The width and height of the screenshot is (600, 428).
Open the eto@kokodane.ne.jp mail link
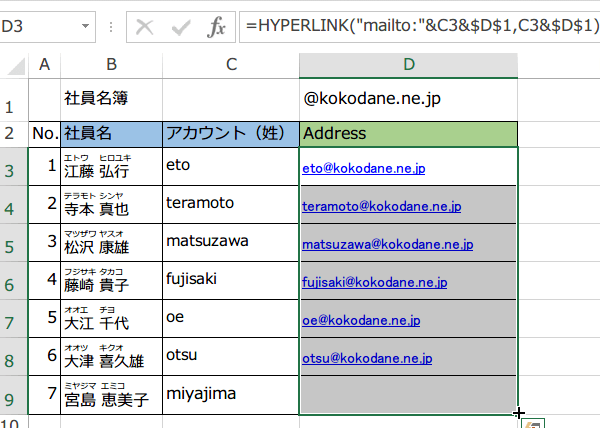pyautogui.click(x=364, y=168)
